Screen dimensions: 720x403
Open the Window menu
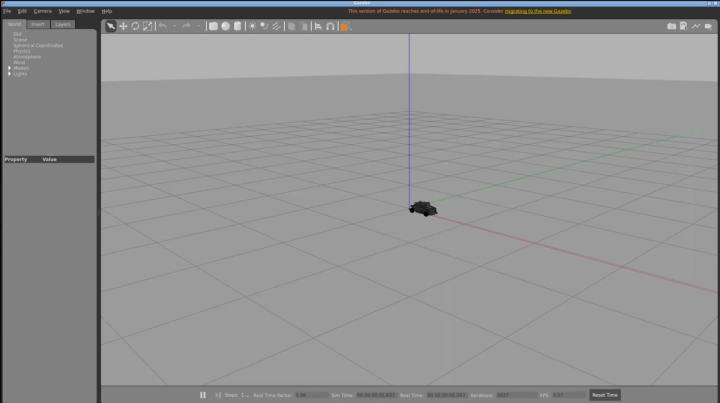coord(85,11)
